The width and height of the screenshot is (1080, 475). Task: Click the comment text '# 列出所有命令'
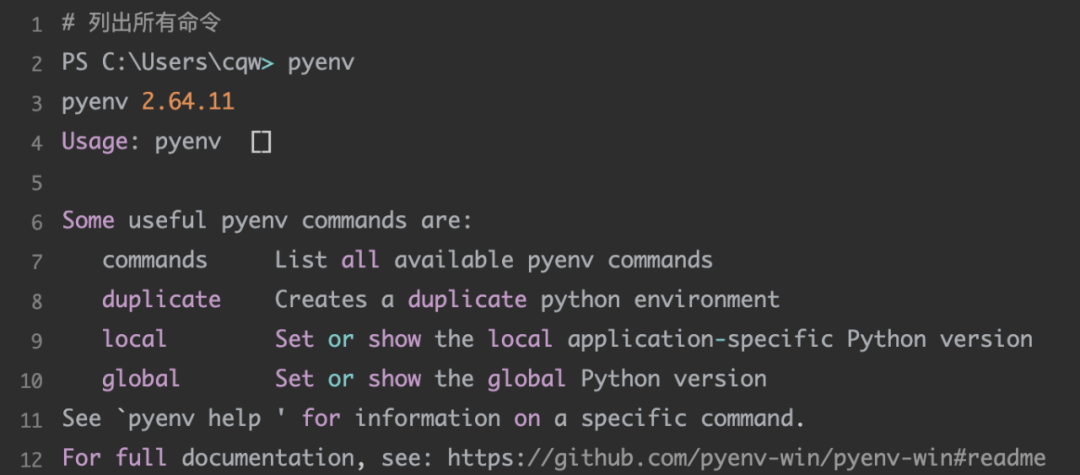[141, 23]
